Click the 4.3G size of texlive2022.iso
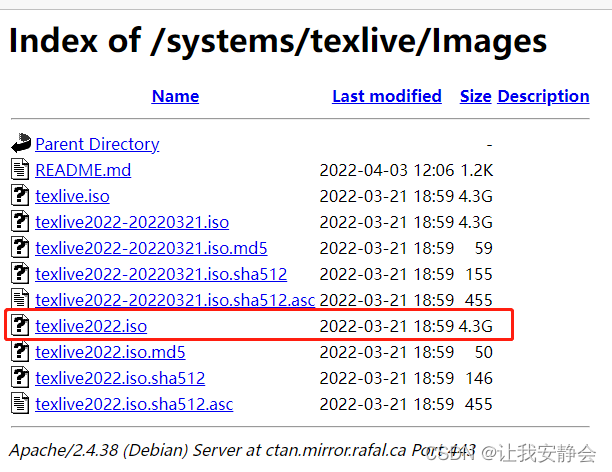612x472 pixels. 475,326
